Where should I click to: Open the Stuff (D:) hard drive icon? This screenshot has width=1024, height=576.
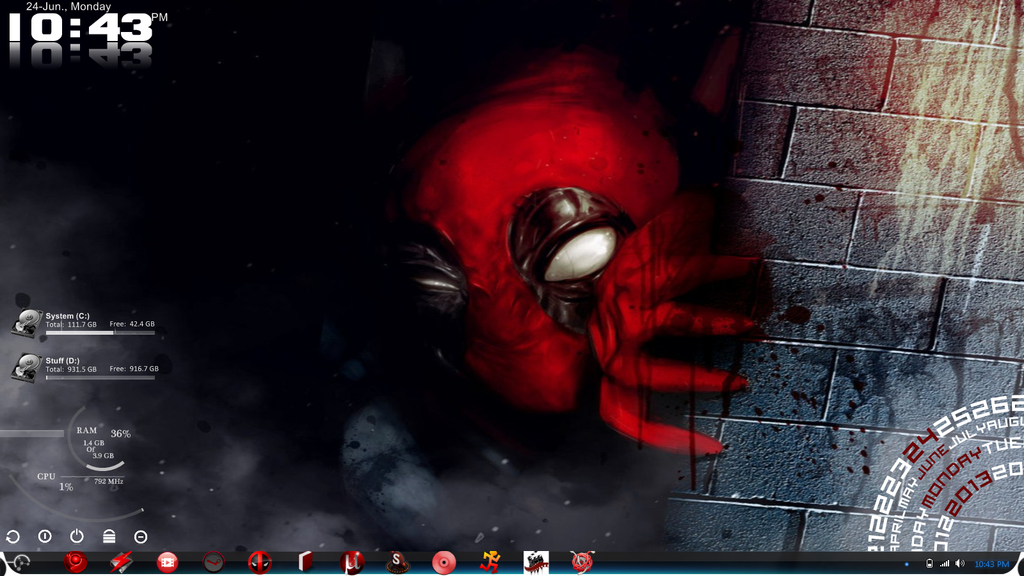pos(26,368)
